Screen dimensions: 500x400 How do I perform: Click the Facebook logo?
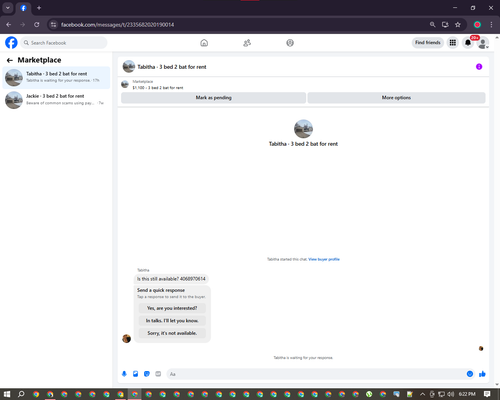[x=11, y=43]
